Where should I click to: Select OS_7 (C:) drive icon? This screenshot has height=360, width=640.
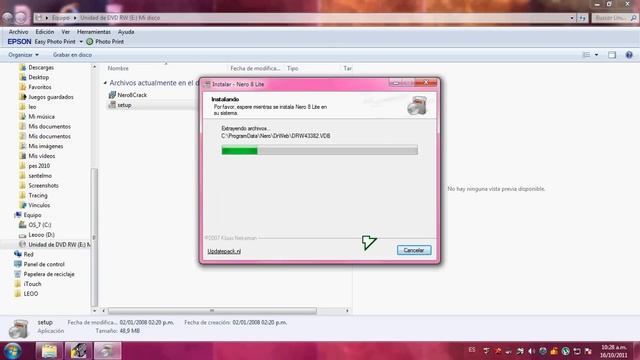point(23,224)
